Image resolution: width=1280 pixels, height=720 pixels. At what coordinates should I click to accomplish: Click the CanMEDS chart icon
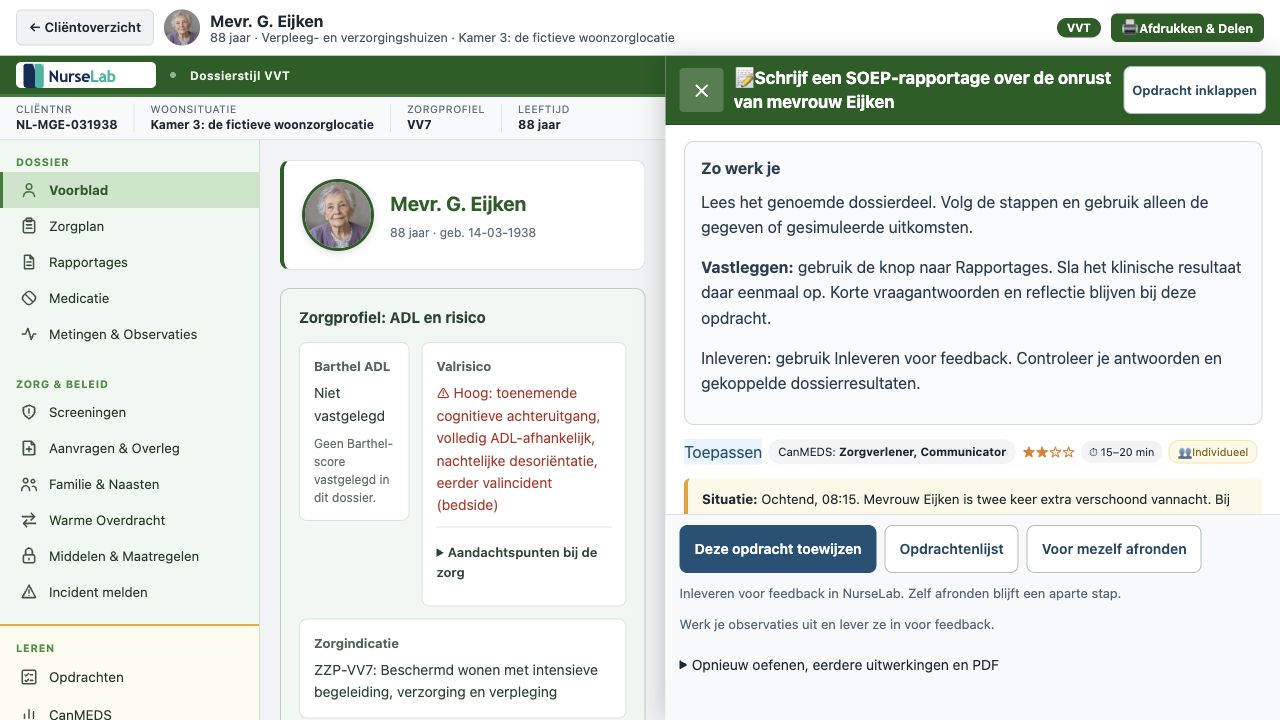tap(29, 714)
